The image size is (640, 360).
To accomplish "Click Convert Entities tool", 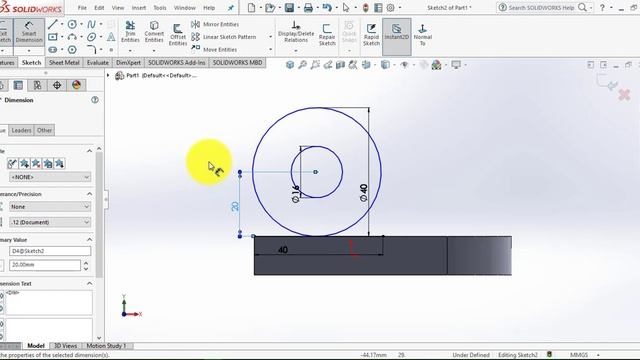I will pyautogui.click(x=154, y=32).
